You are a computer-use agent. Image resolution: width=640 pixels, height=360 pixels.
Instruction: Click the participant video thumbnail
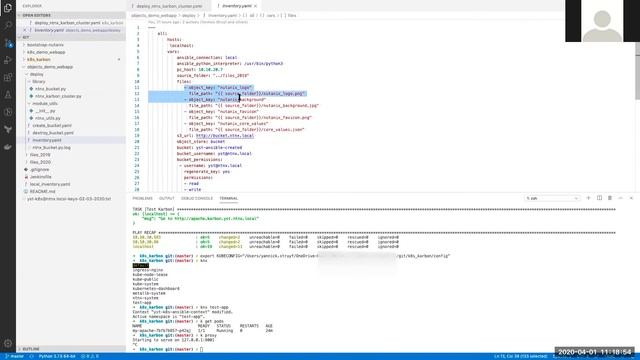[x=602, y=21]
